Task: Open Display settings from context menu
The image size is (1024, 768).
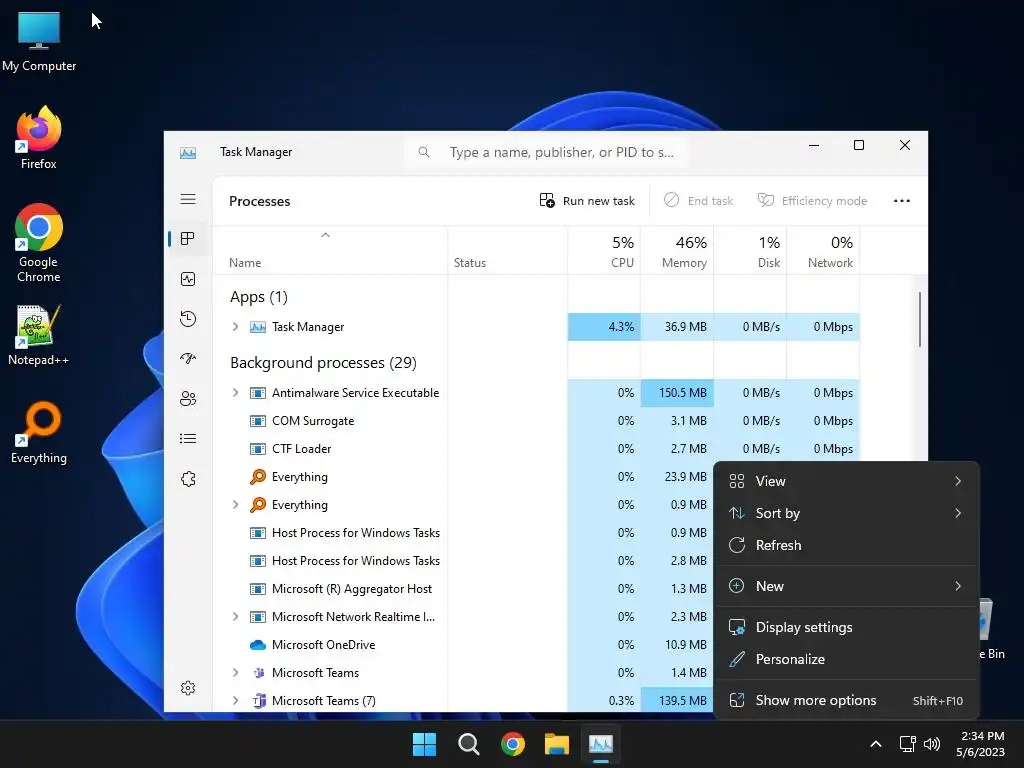Action: point(846,628)
